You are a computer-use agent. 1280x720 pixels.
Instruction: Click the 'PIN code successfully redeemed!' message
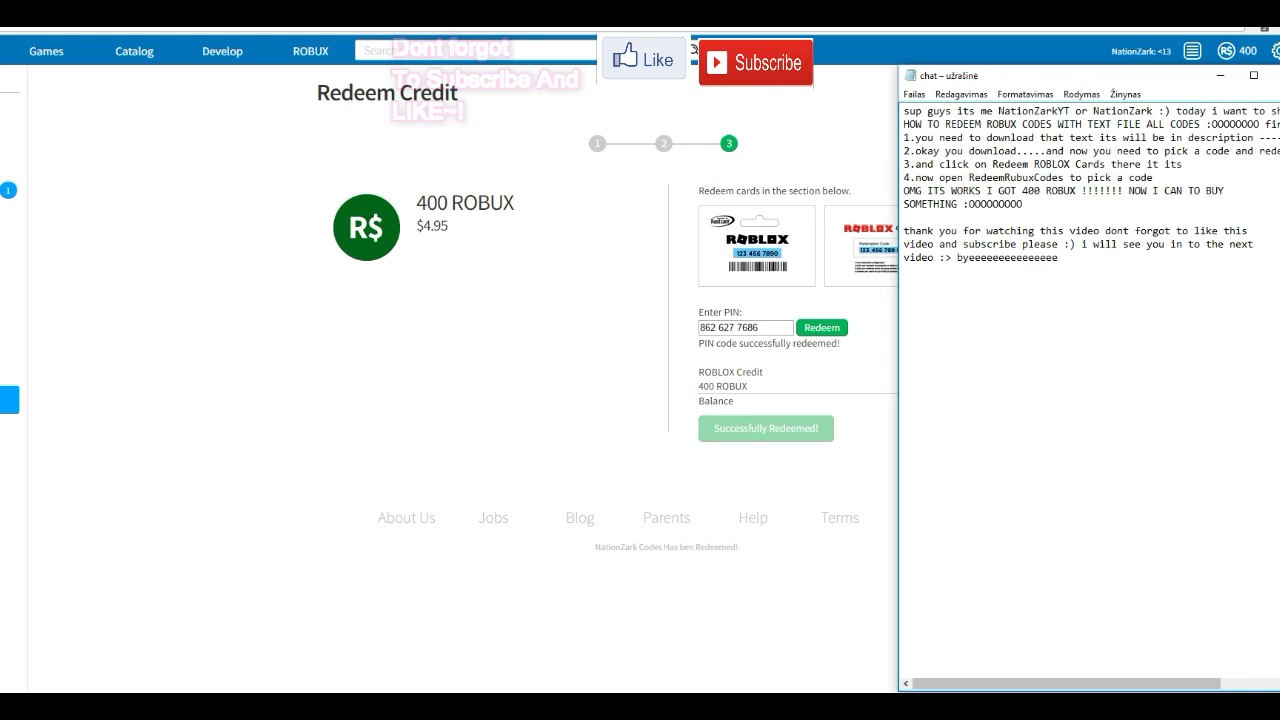click(x=769, y=344)
